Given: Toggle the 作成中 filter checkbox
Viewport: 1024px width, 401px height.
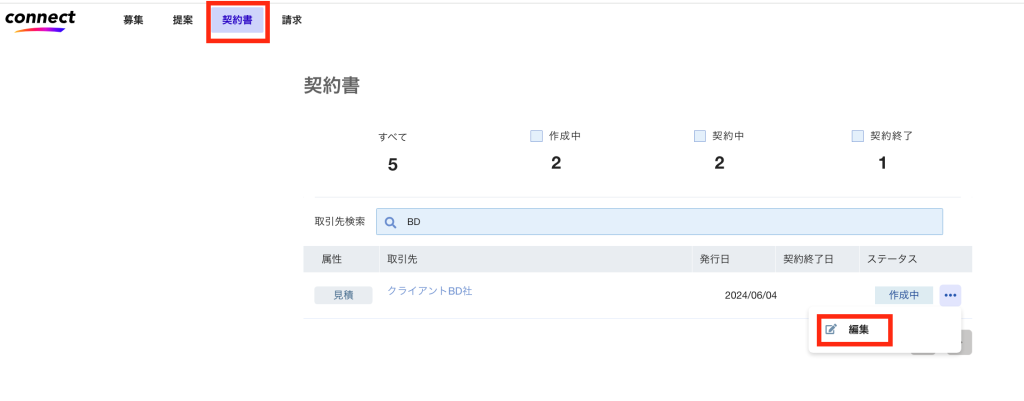Looking at the screenshot, I should pos(536,136).
